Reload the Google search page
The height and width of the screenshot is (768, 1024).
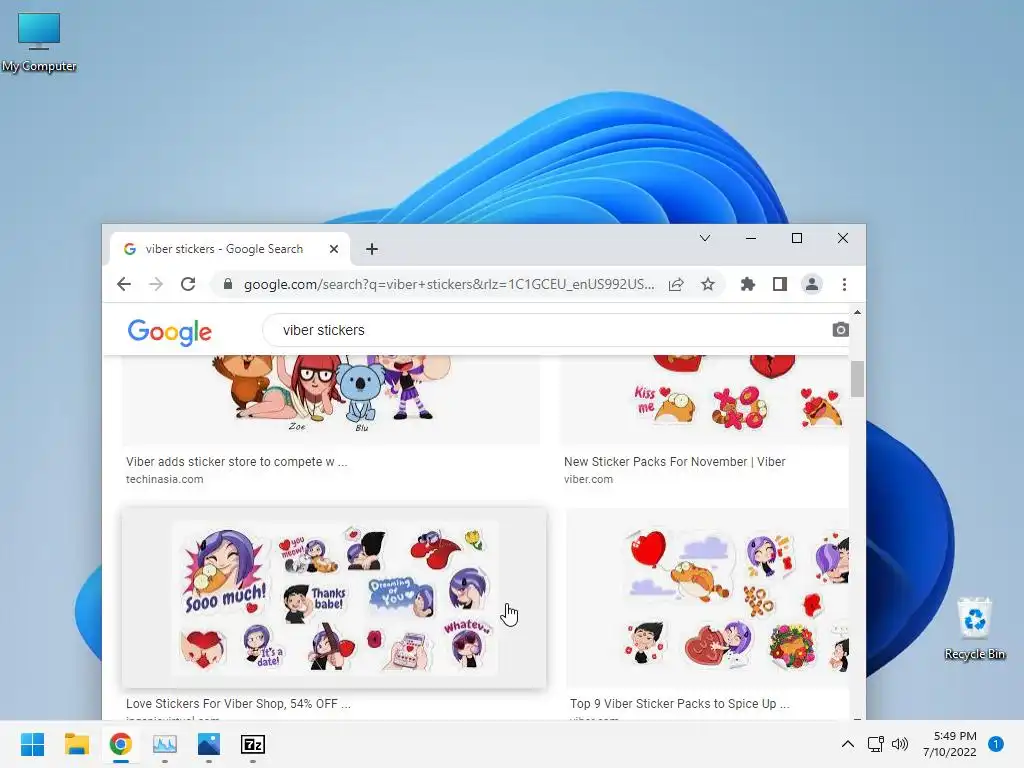pos(188,284)
